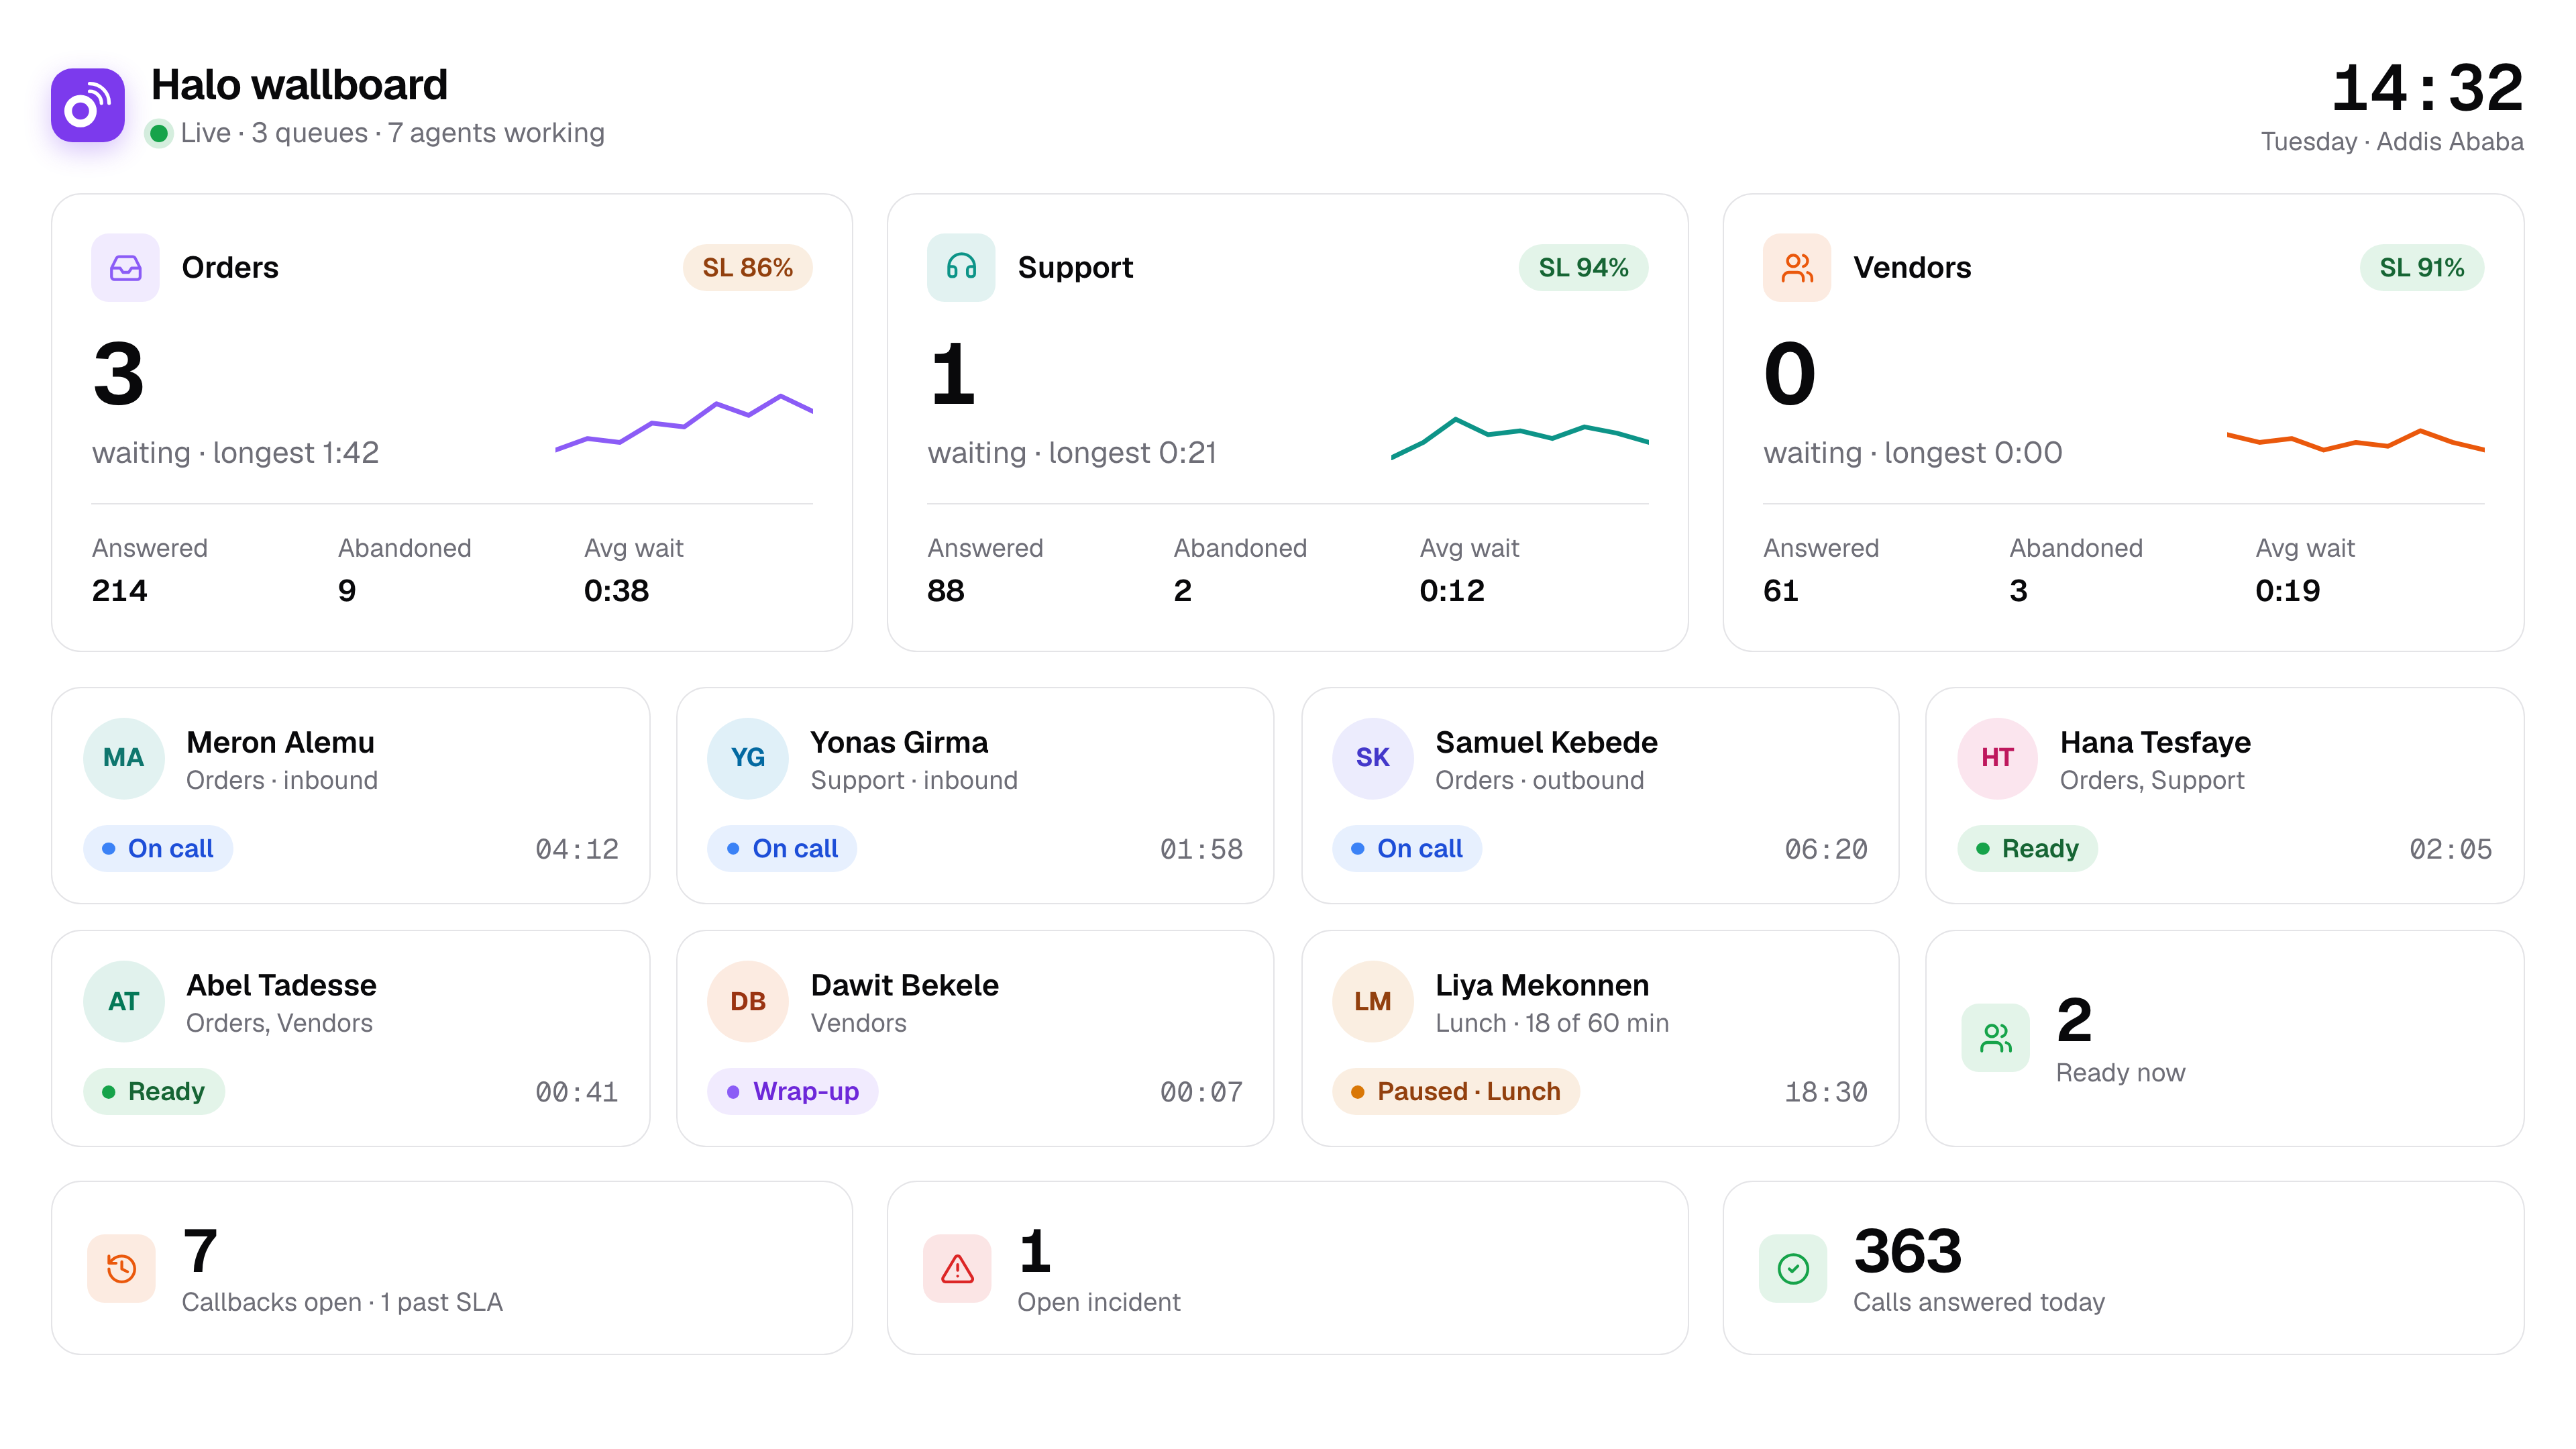Image resolution: width=2576 pixels, height=1449 pixels.
Task: Click the Support queue headphones icon
Action: point(961,268)
